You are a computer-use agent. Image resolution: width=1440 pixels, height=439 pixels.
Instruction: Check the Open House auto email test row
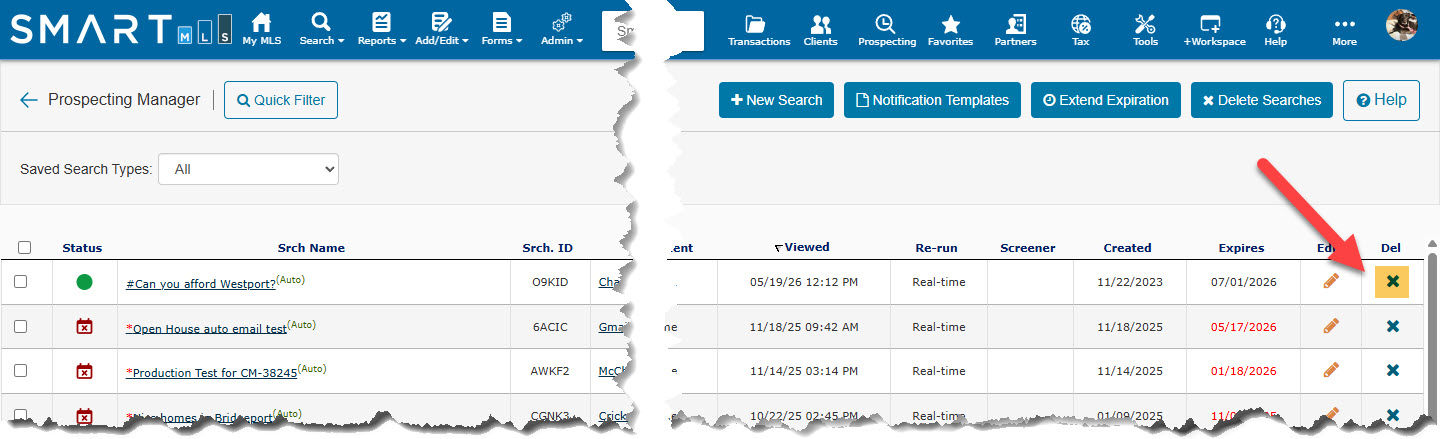pos(21,326)
